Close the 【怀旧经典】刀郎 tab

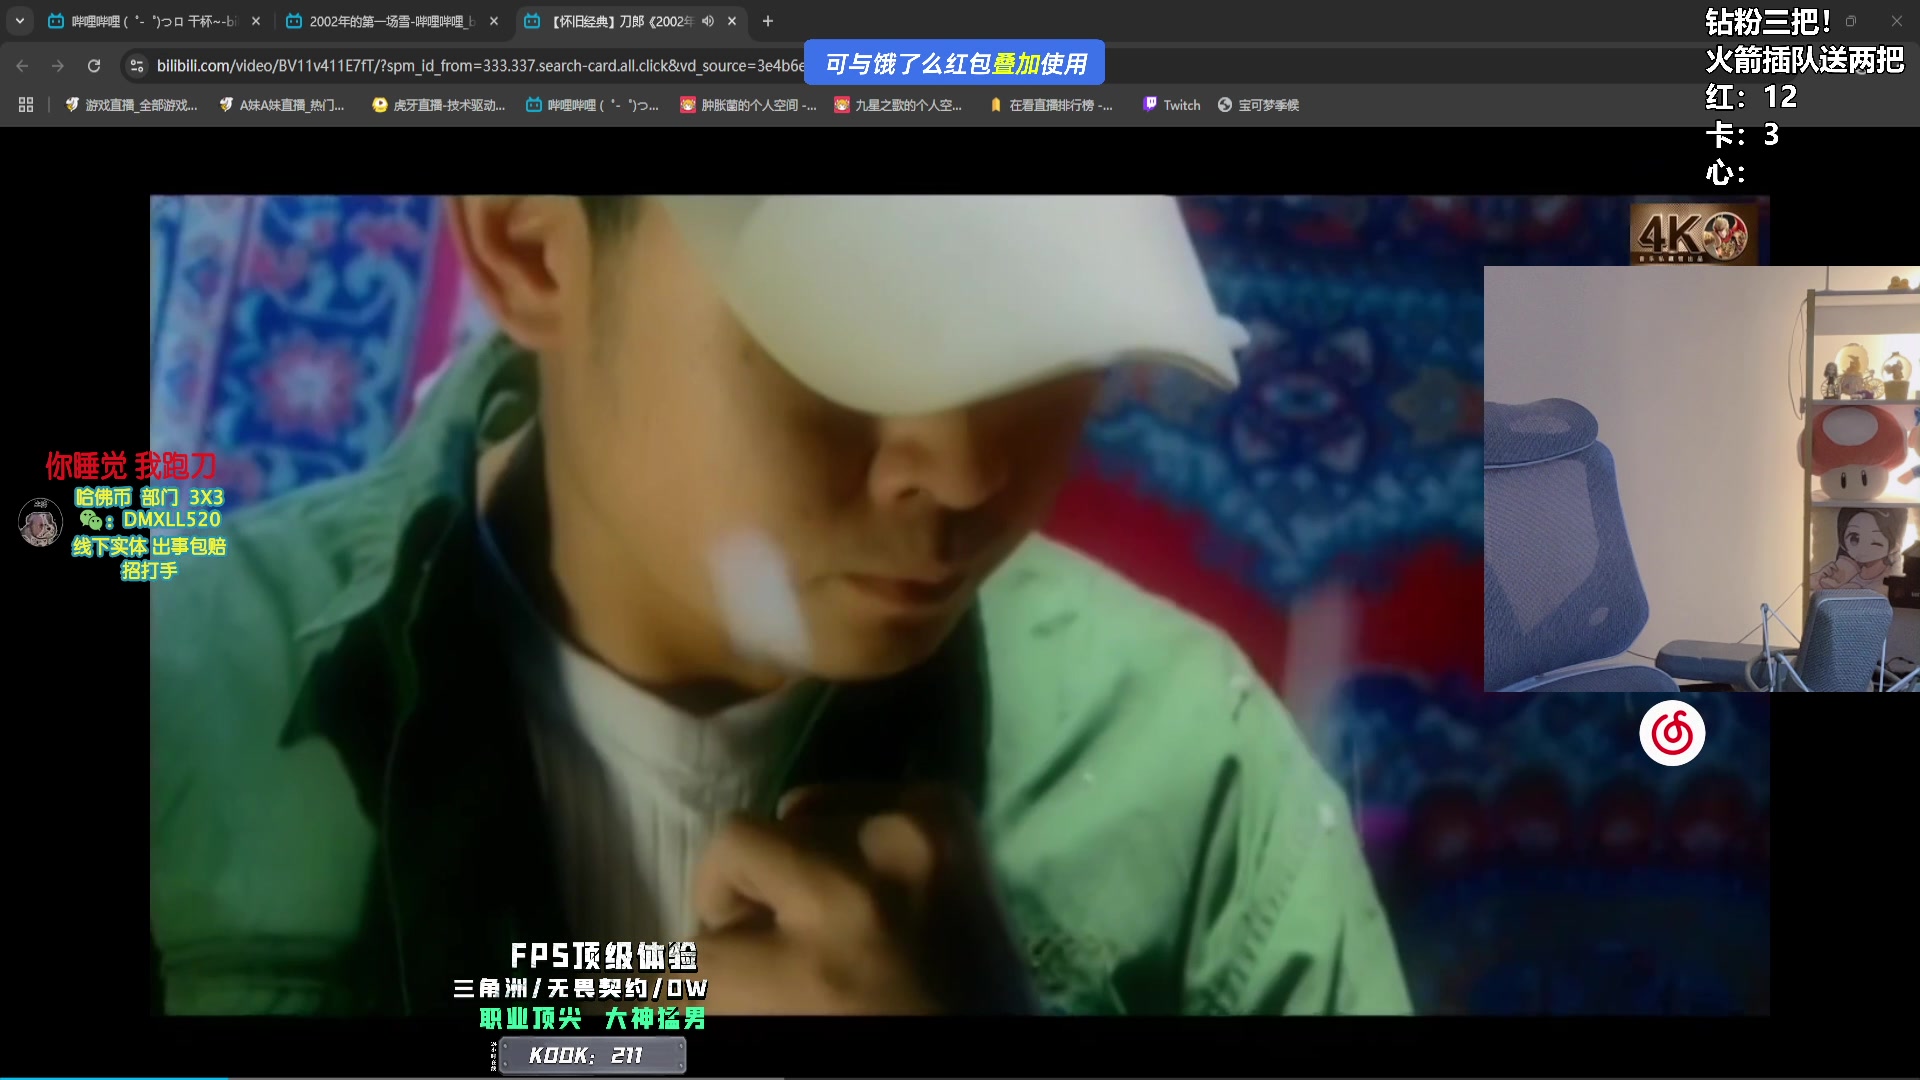[732, 21]
